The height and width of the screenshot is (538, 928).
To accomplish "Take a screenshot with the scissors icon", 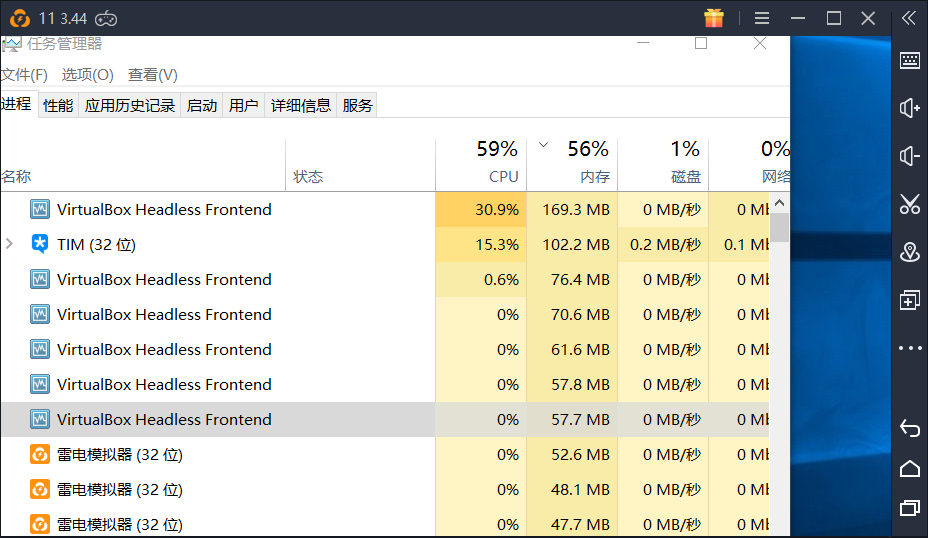I will tap(910, 205).
